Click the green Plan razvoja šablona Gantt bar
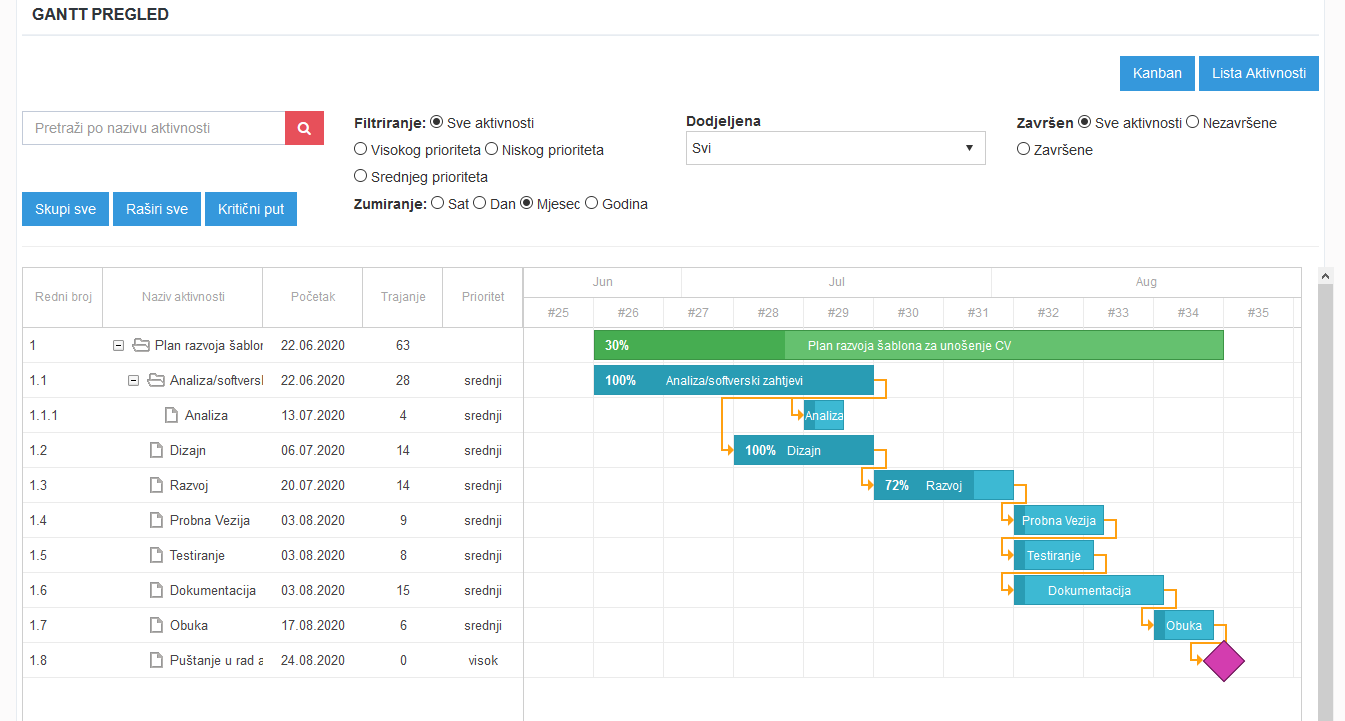The width and height of the screenshot is (1345, 721). [x=909, y=345]
